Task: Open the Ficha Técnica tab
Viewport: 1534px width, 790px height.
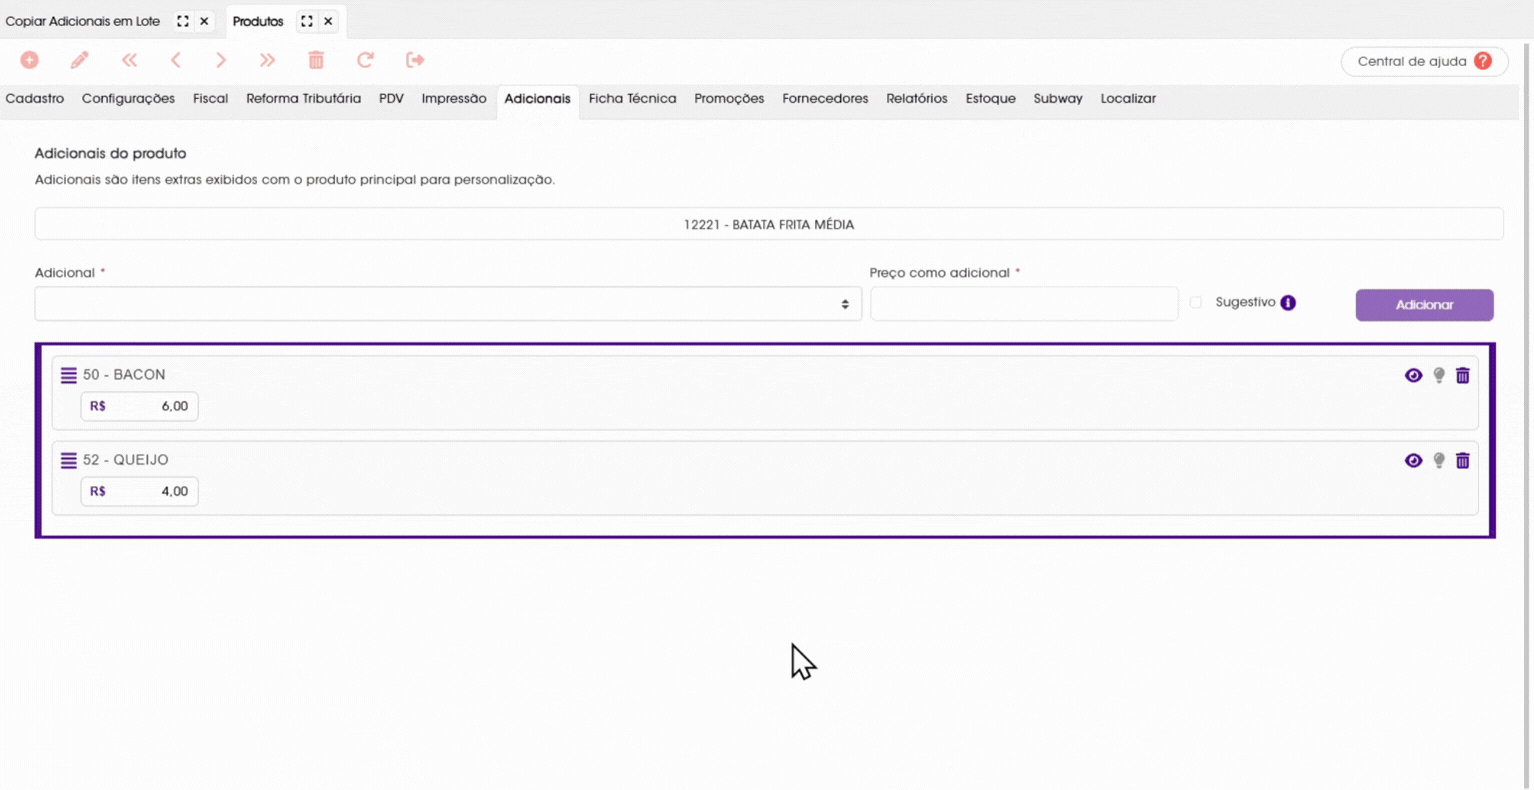Action: pos(632,99)
